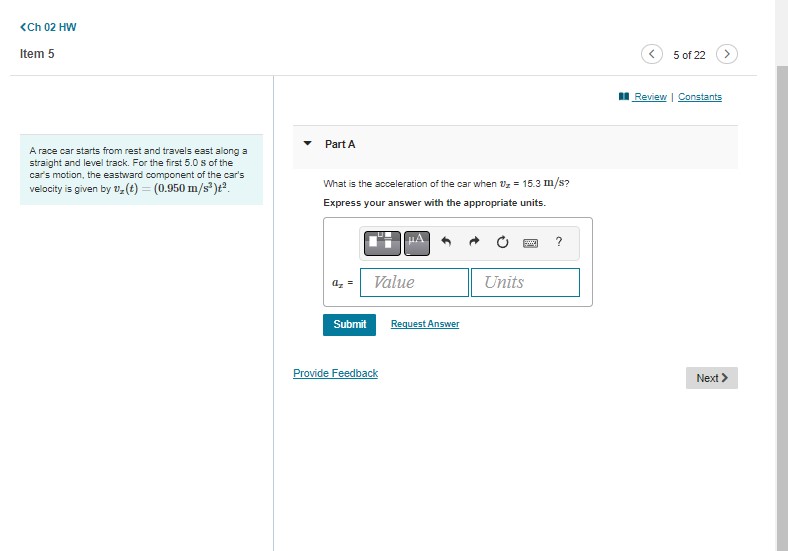Go to next item circular arrow
Screen dimensions: 788x551
tap(727, 54)
